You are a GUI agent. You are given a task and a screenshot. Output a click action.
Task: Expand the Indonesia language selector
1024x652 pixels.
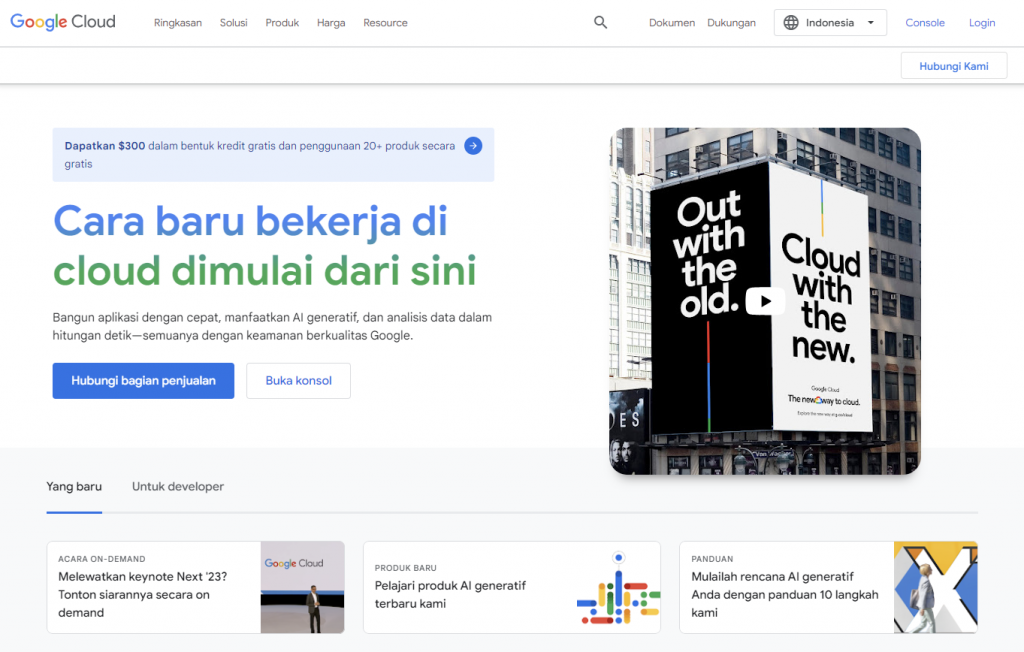(830, 22)
